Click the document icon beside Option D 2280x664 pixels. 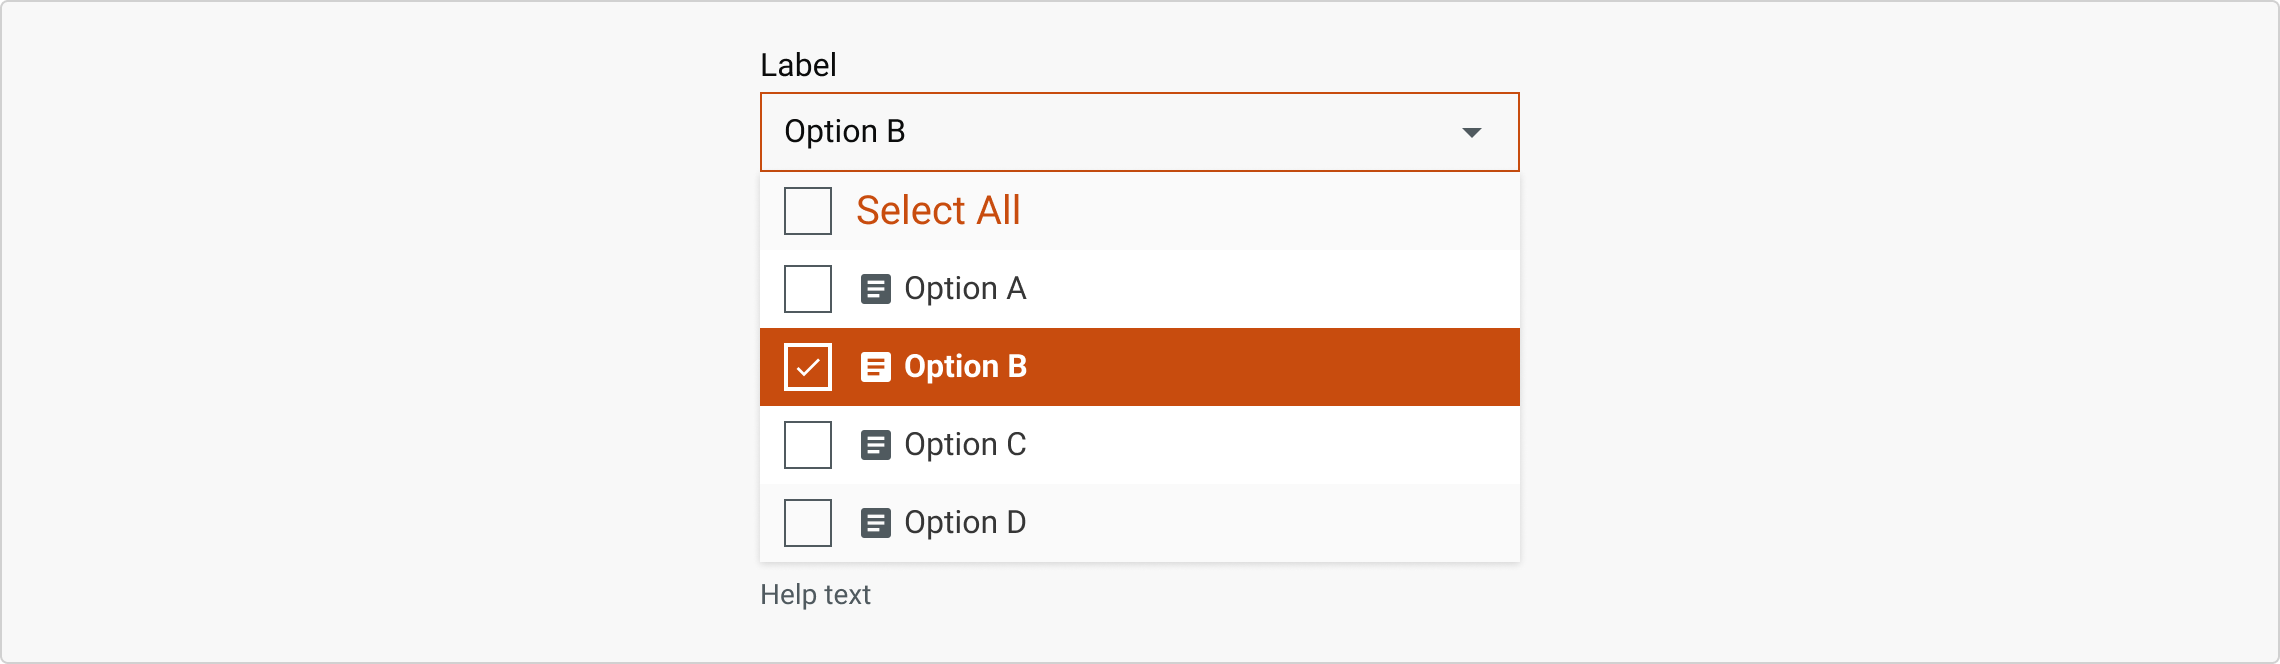875,523
